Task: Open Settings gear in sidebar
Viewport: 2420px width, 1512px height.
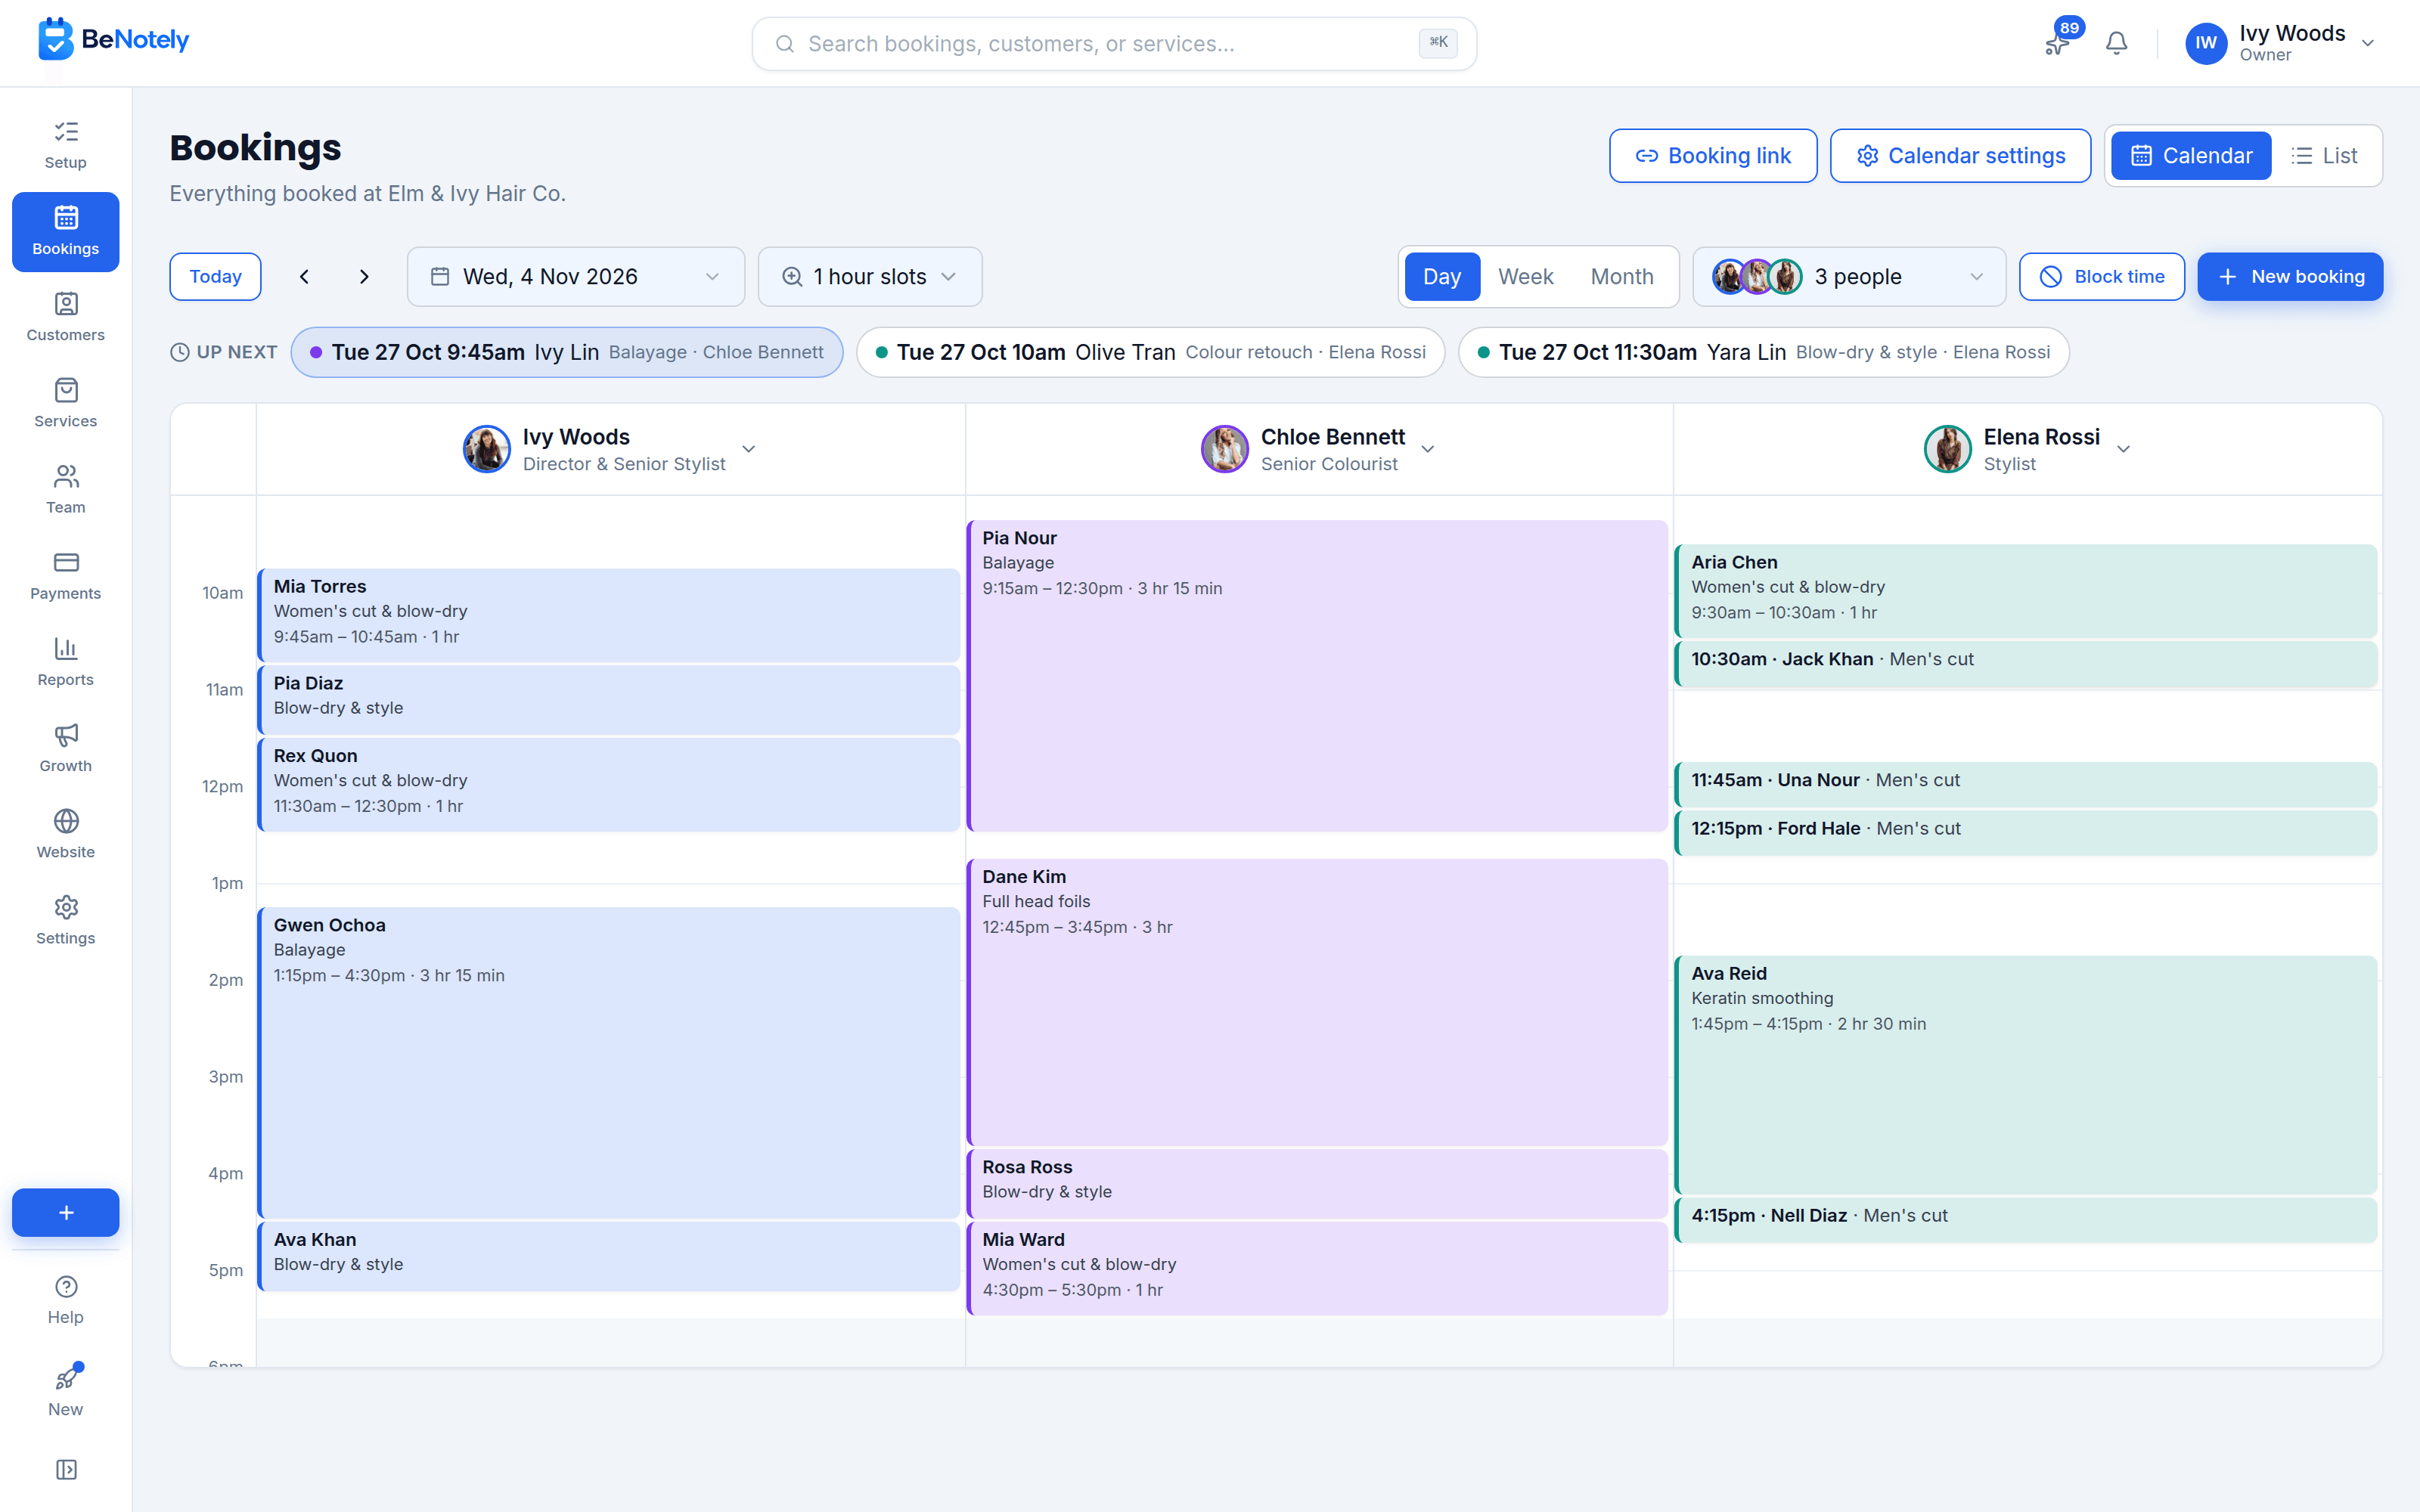Action: coord(65,907)
